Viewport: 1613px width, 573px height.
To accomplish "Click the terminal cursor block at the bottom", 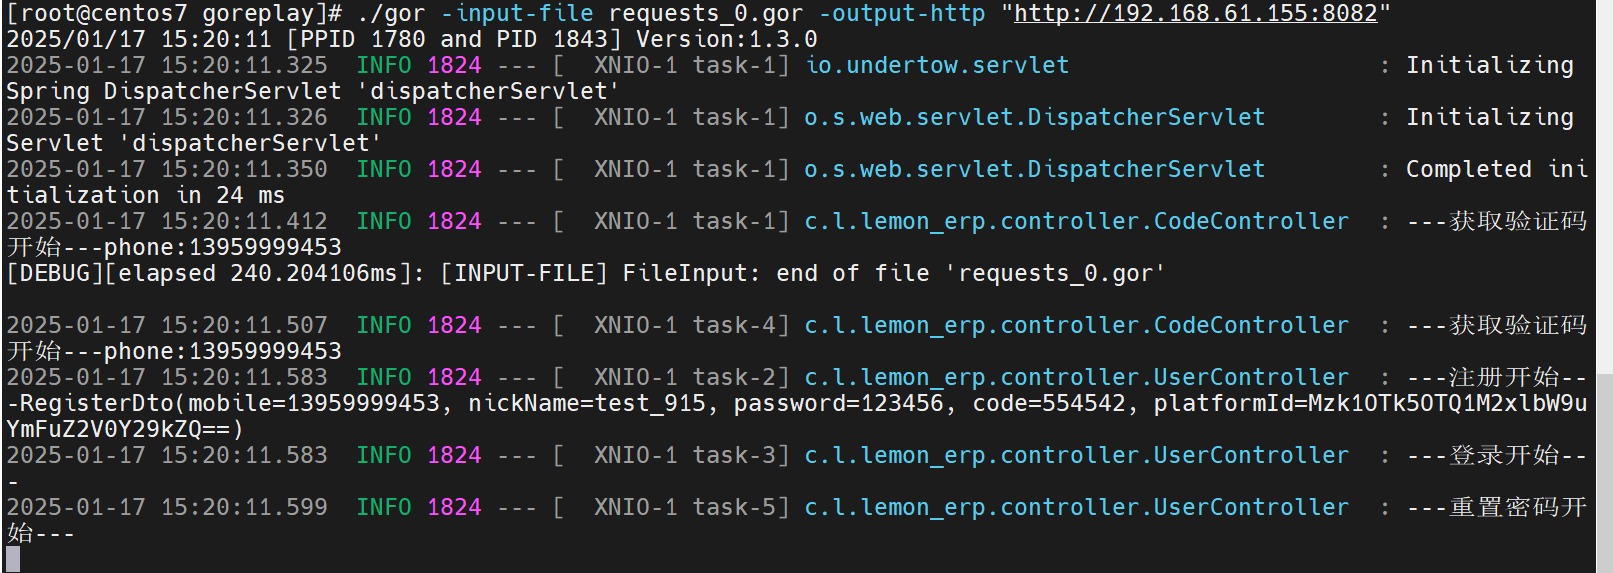I will coord(13,558).
